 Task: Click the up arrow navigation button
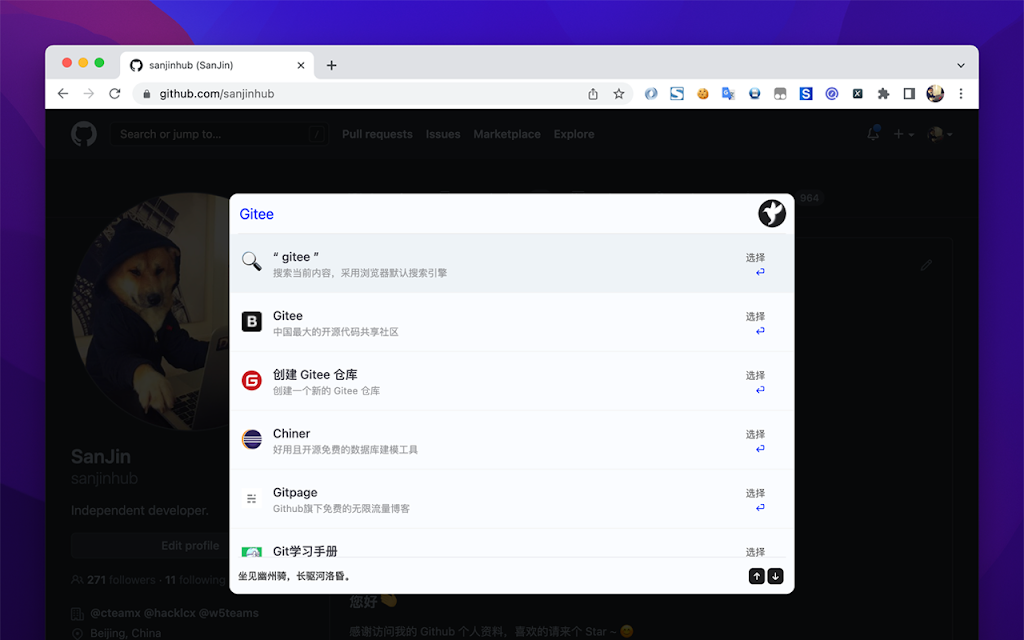[756, 576]
